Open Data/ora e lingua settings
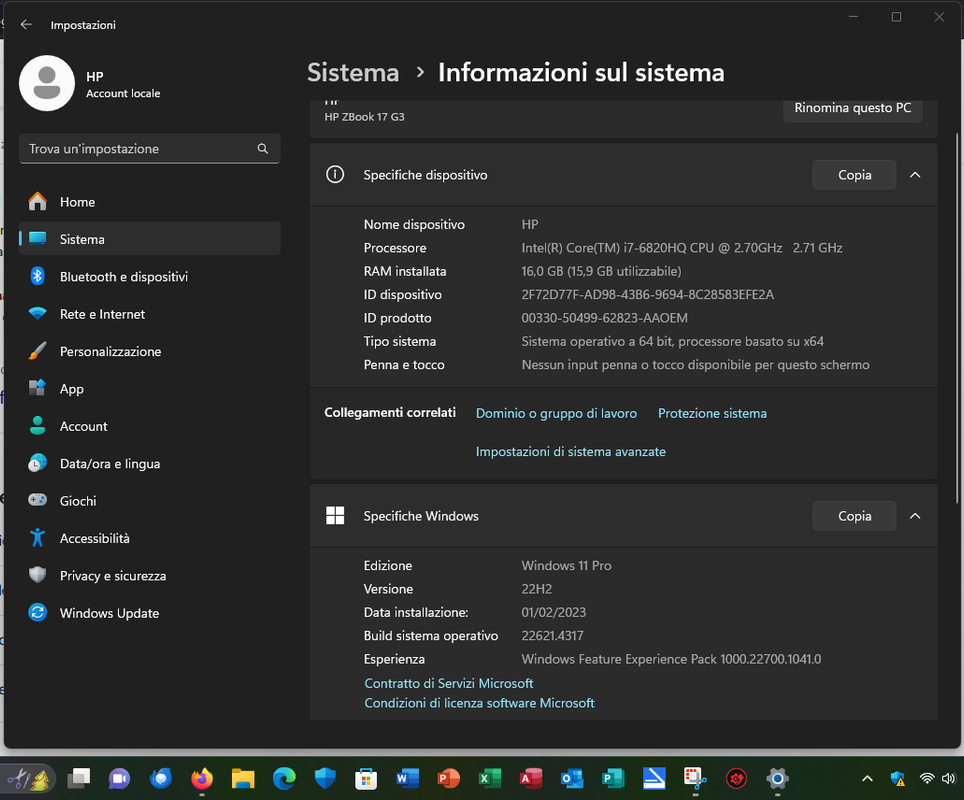Screen dimensions: 964x800 click(x=149, y=464)
